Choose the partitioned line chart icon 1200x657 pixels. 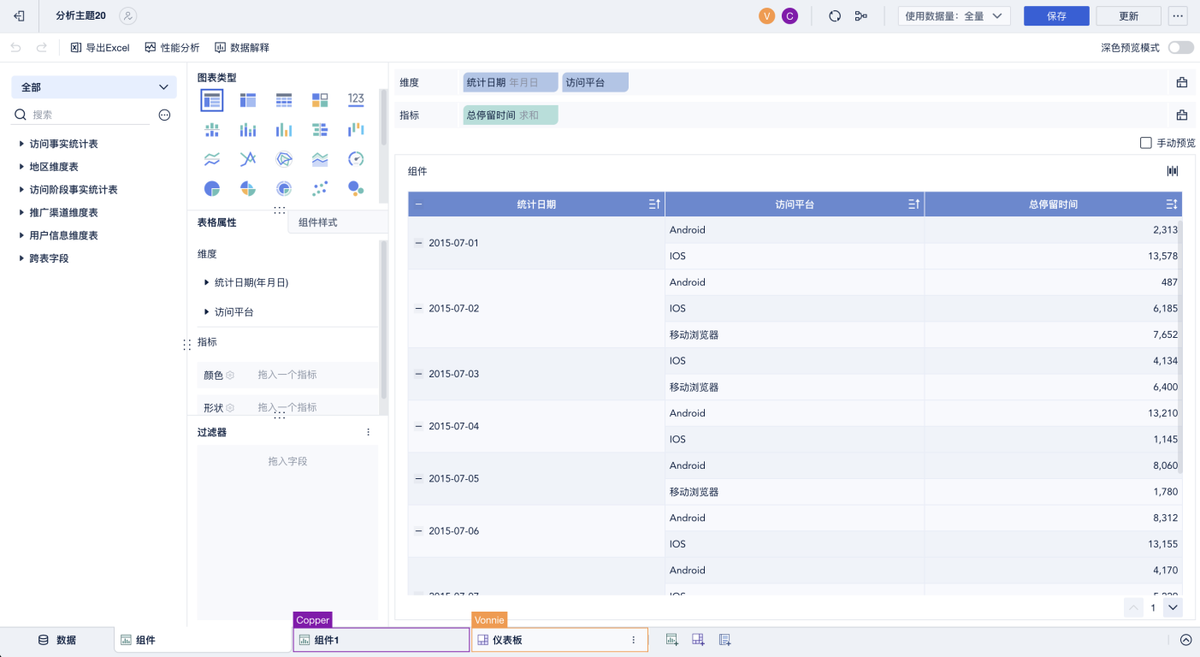pyautogui.click(x=212, y=159)
